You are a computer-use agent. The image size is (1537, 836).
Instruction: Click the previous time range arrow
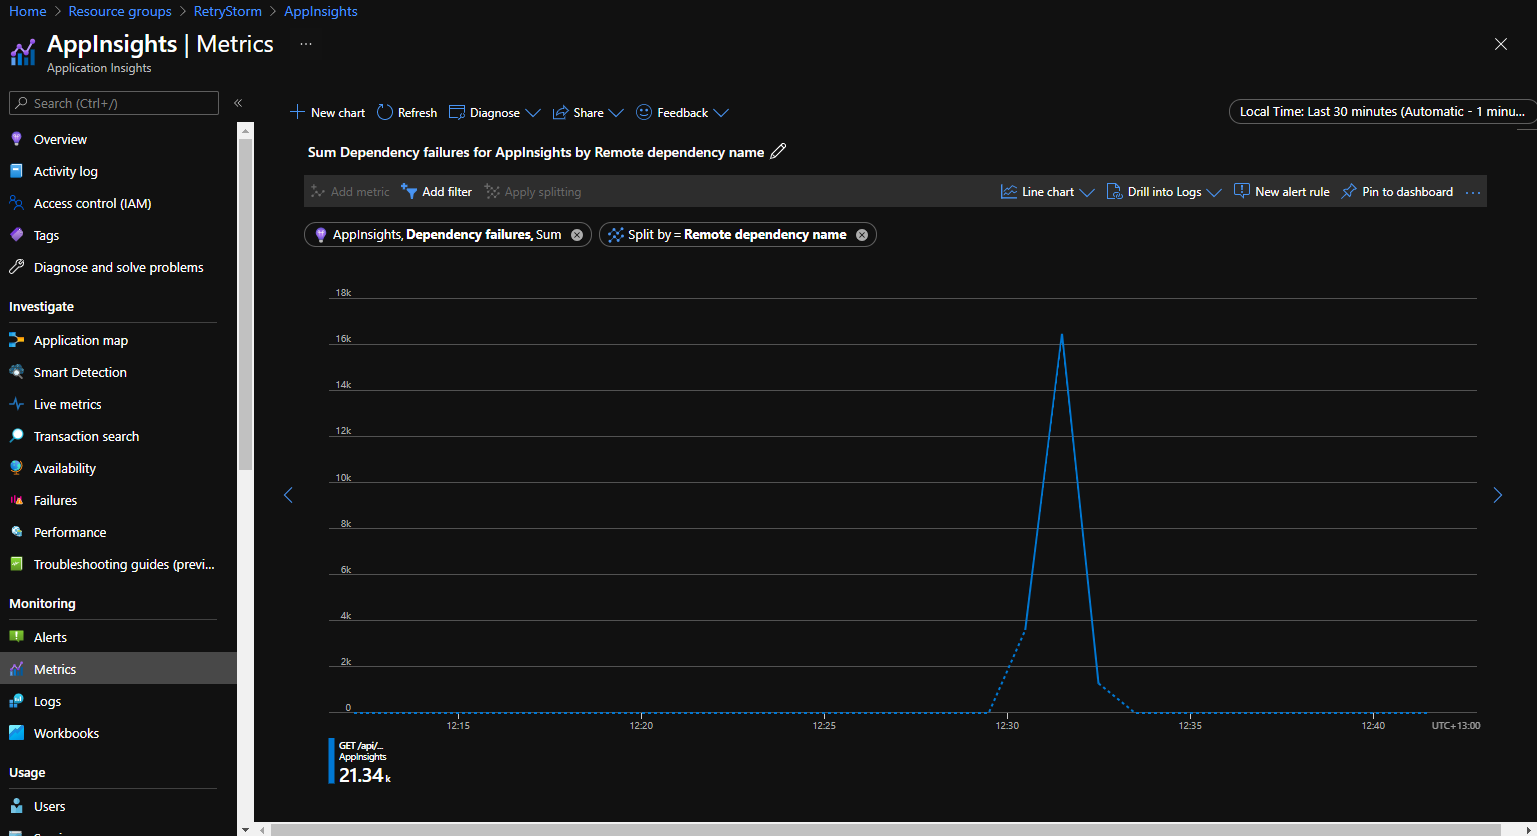[288, 495]
